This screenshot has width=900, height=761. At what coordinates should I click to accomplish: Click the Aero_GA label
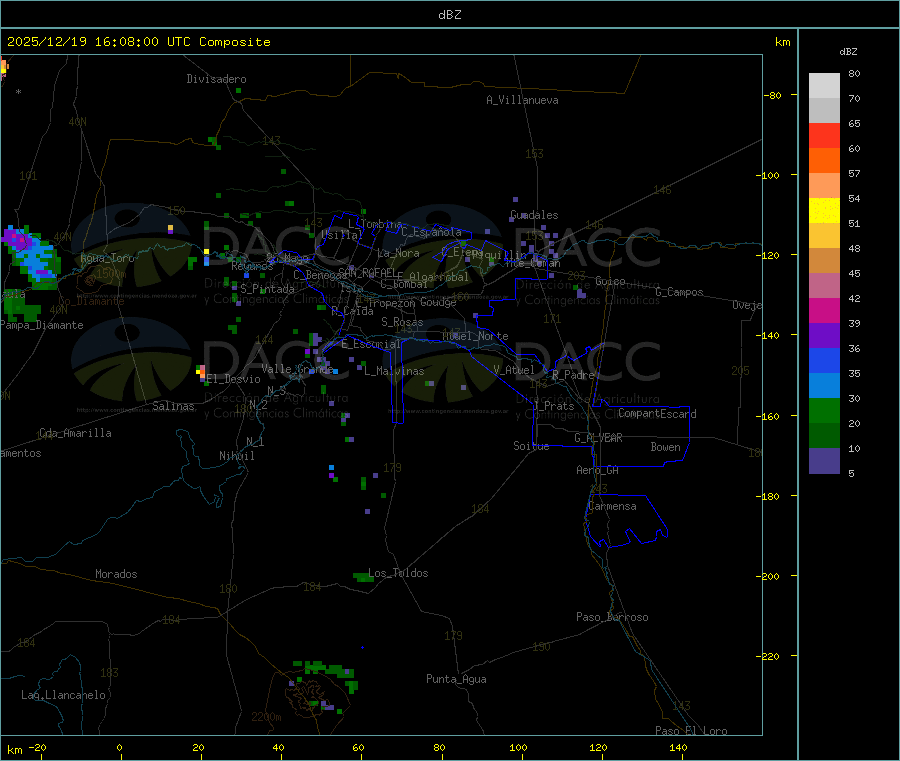(598, 471)
